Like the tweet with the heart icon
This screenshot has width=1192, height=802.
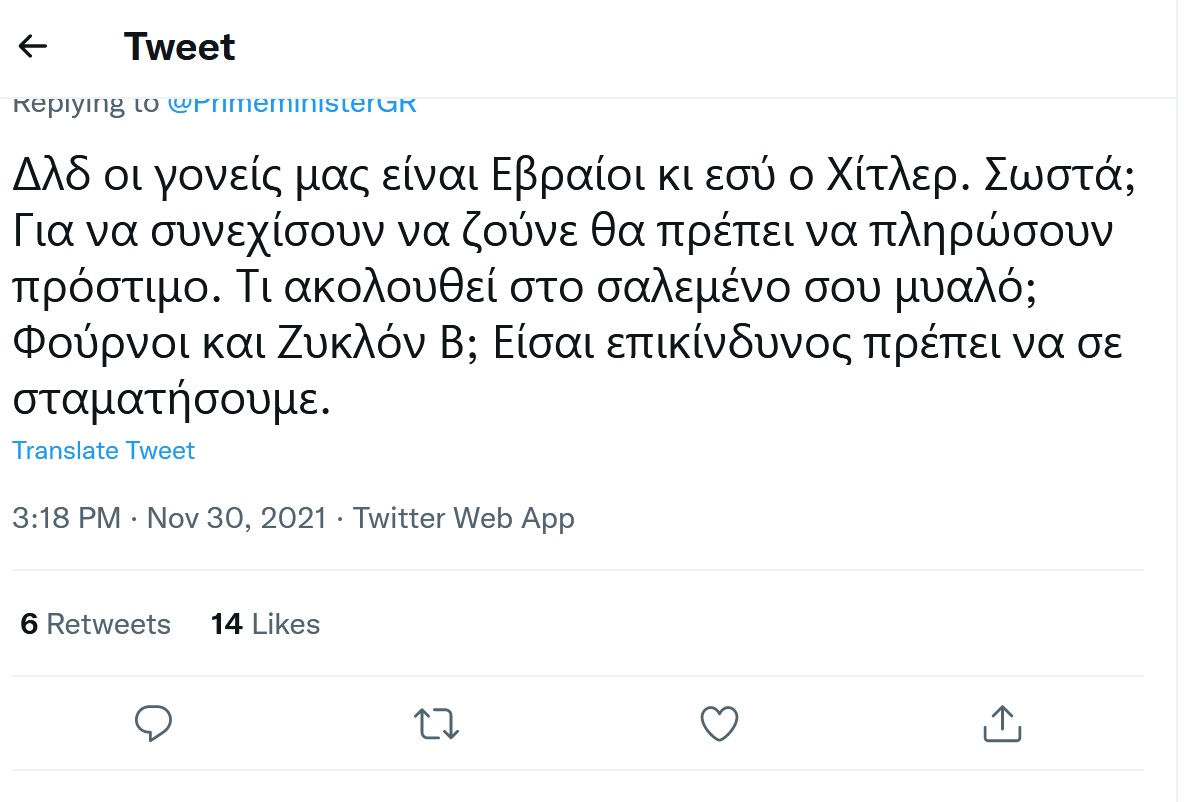pyautogui.click(x=719, y=724)
